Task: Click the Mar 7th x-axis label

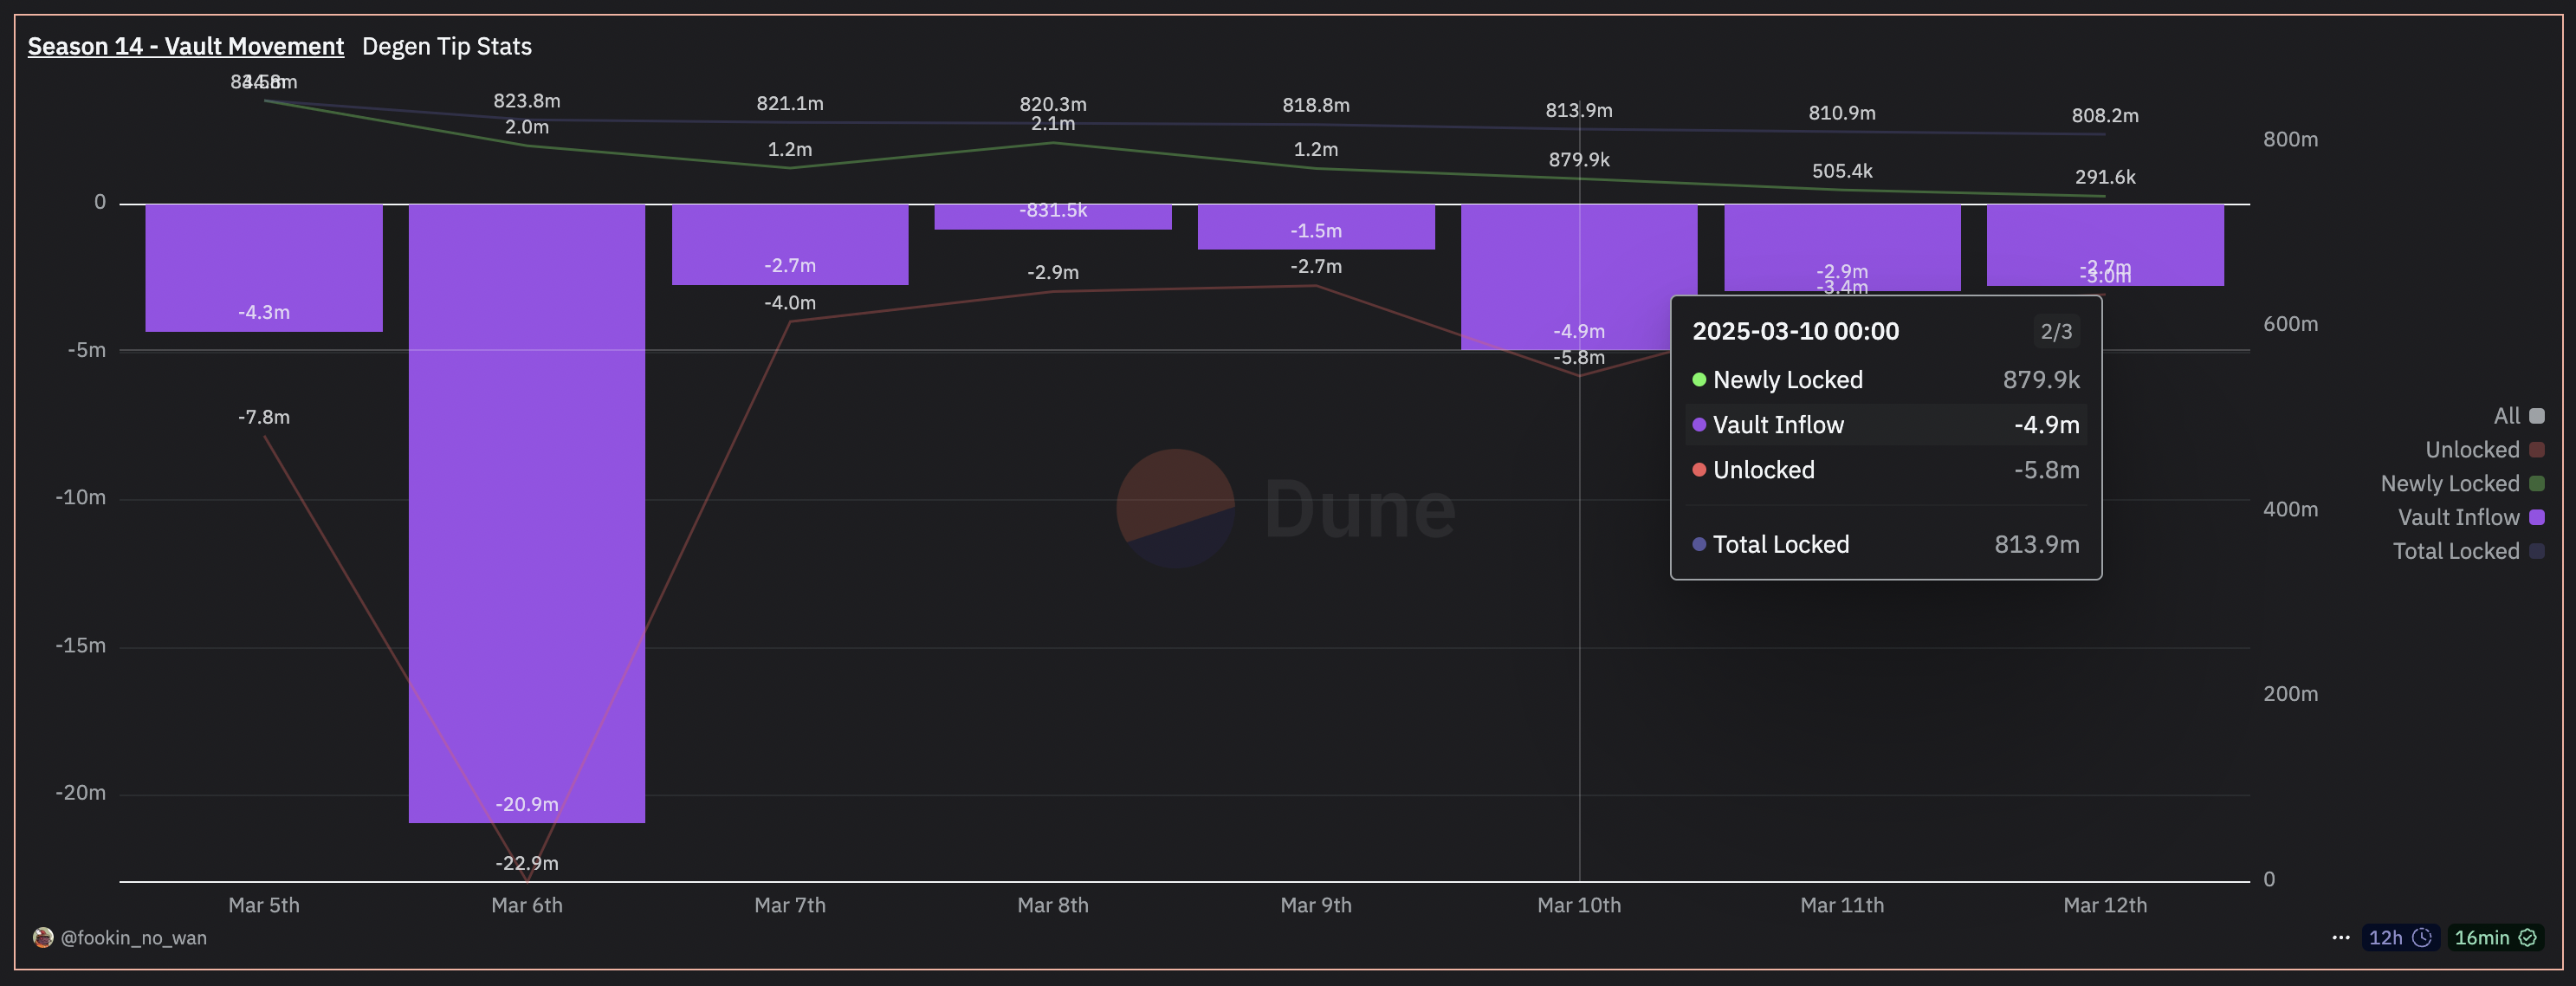Action: [790, 905]
